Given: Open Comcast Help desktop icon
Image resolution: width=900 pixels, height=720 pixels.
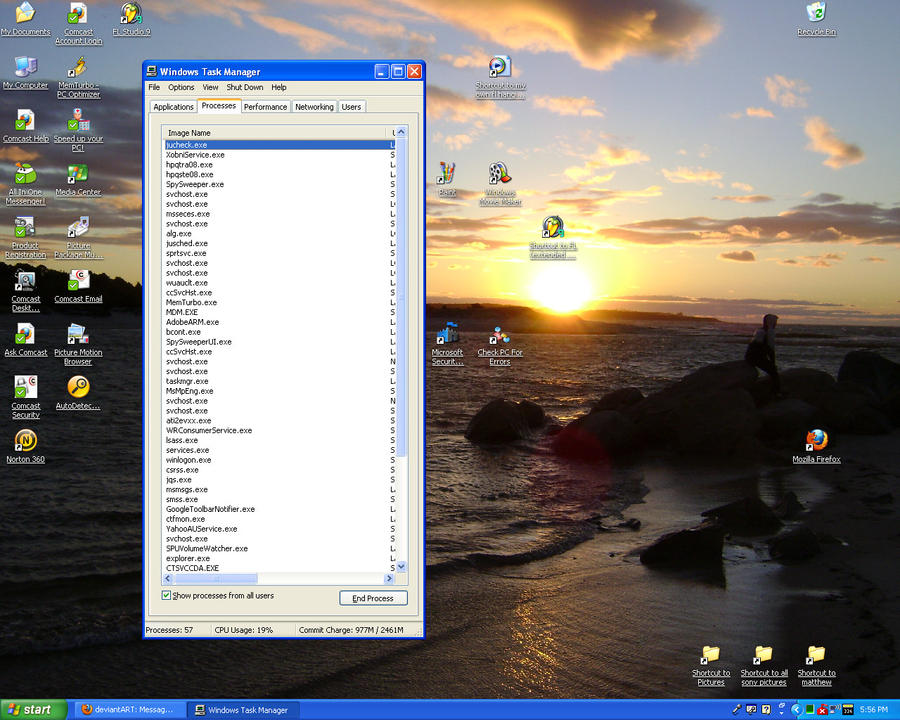Looking at the screenshot, I should click(x=25, y=126).
